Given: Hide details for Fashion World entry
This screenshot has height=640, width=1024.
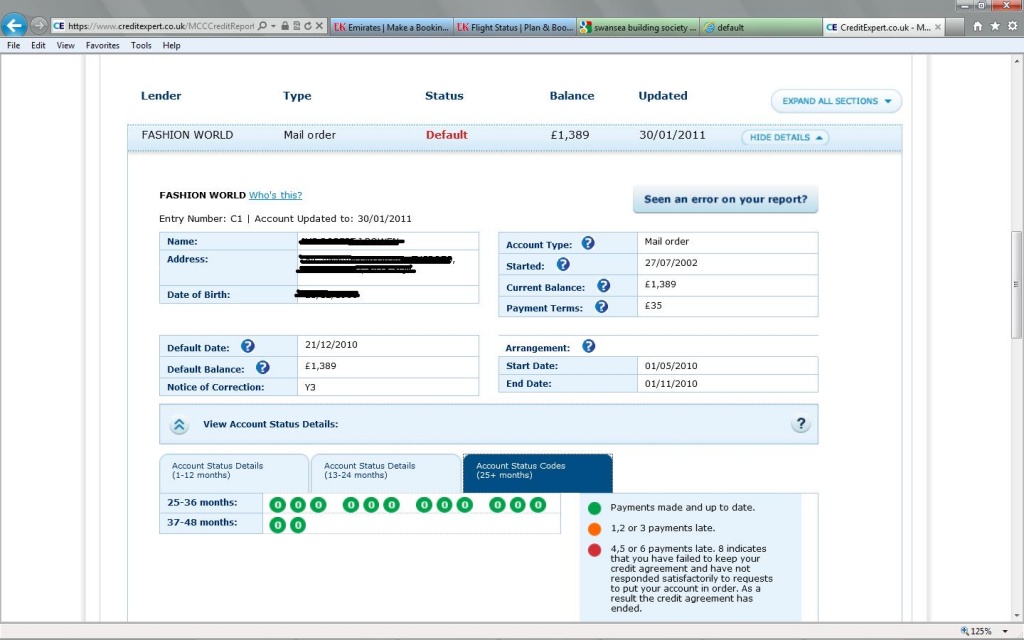Looking at the screenshot, I should (x=785, y=137).
